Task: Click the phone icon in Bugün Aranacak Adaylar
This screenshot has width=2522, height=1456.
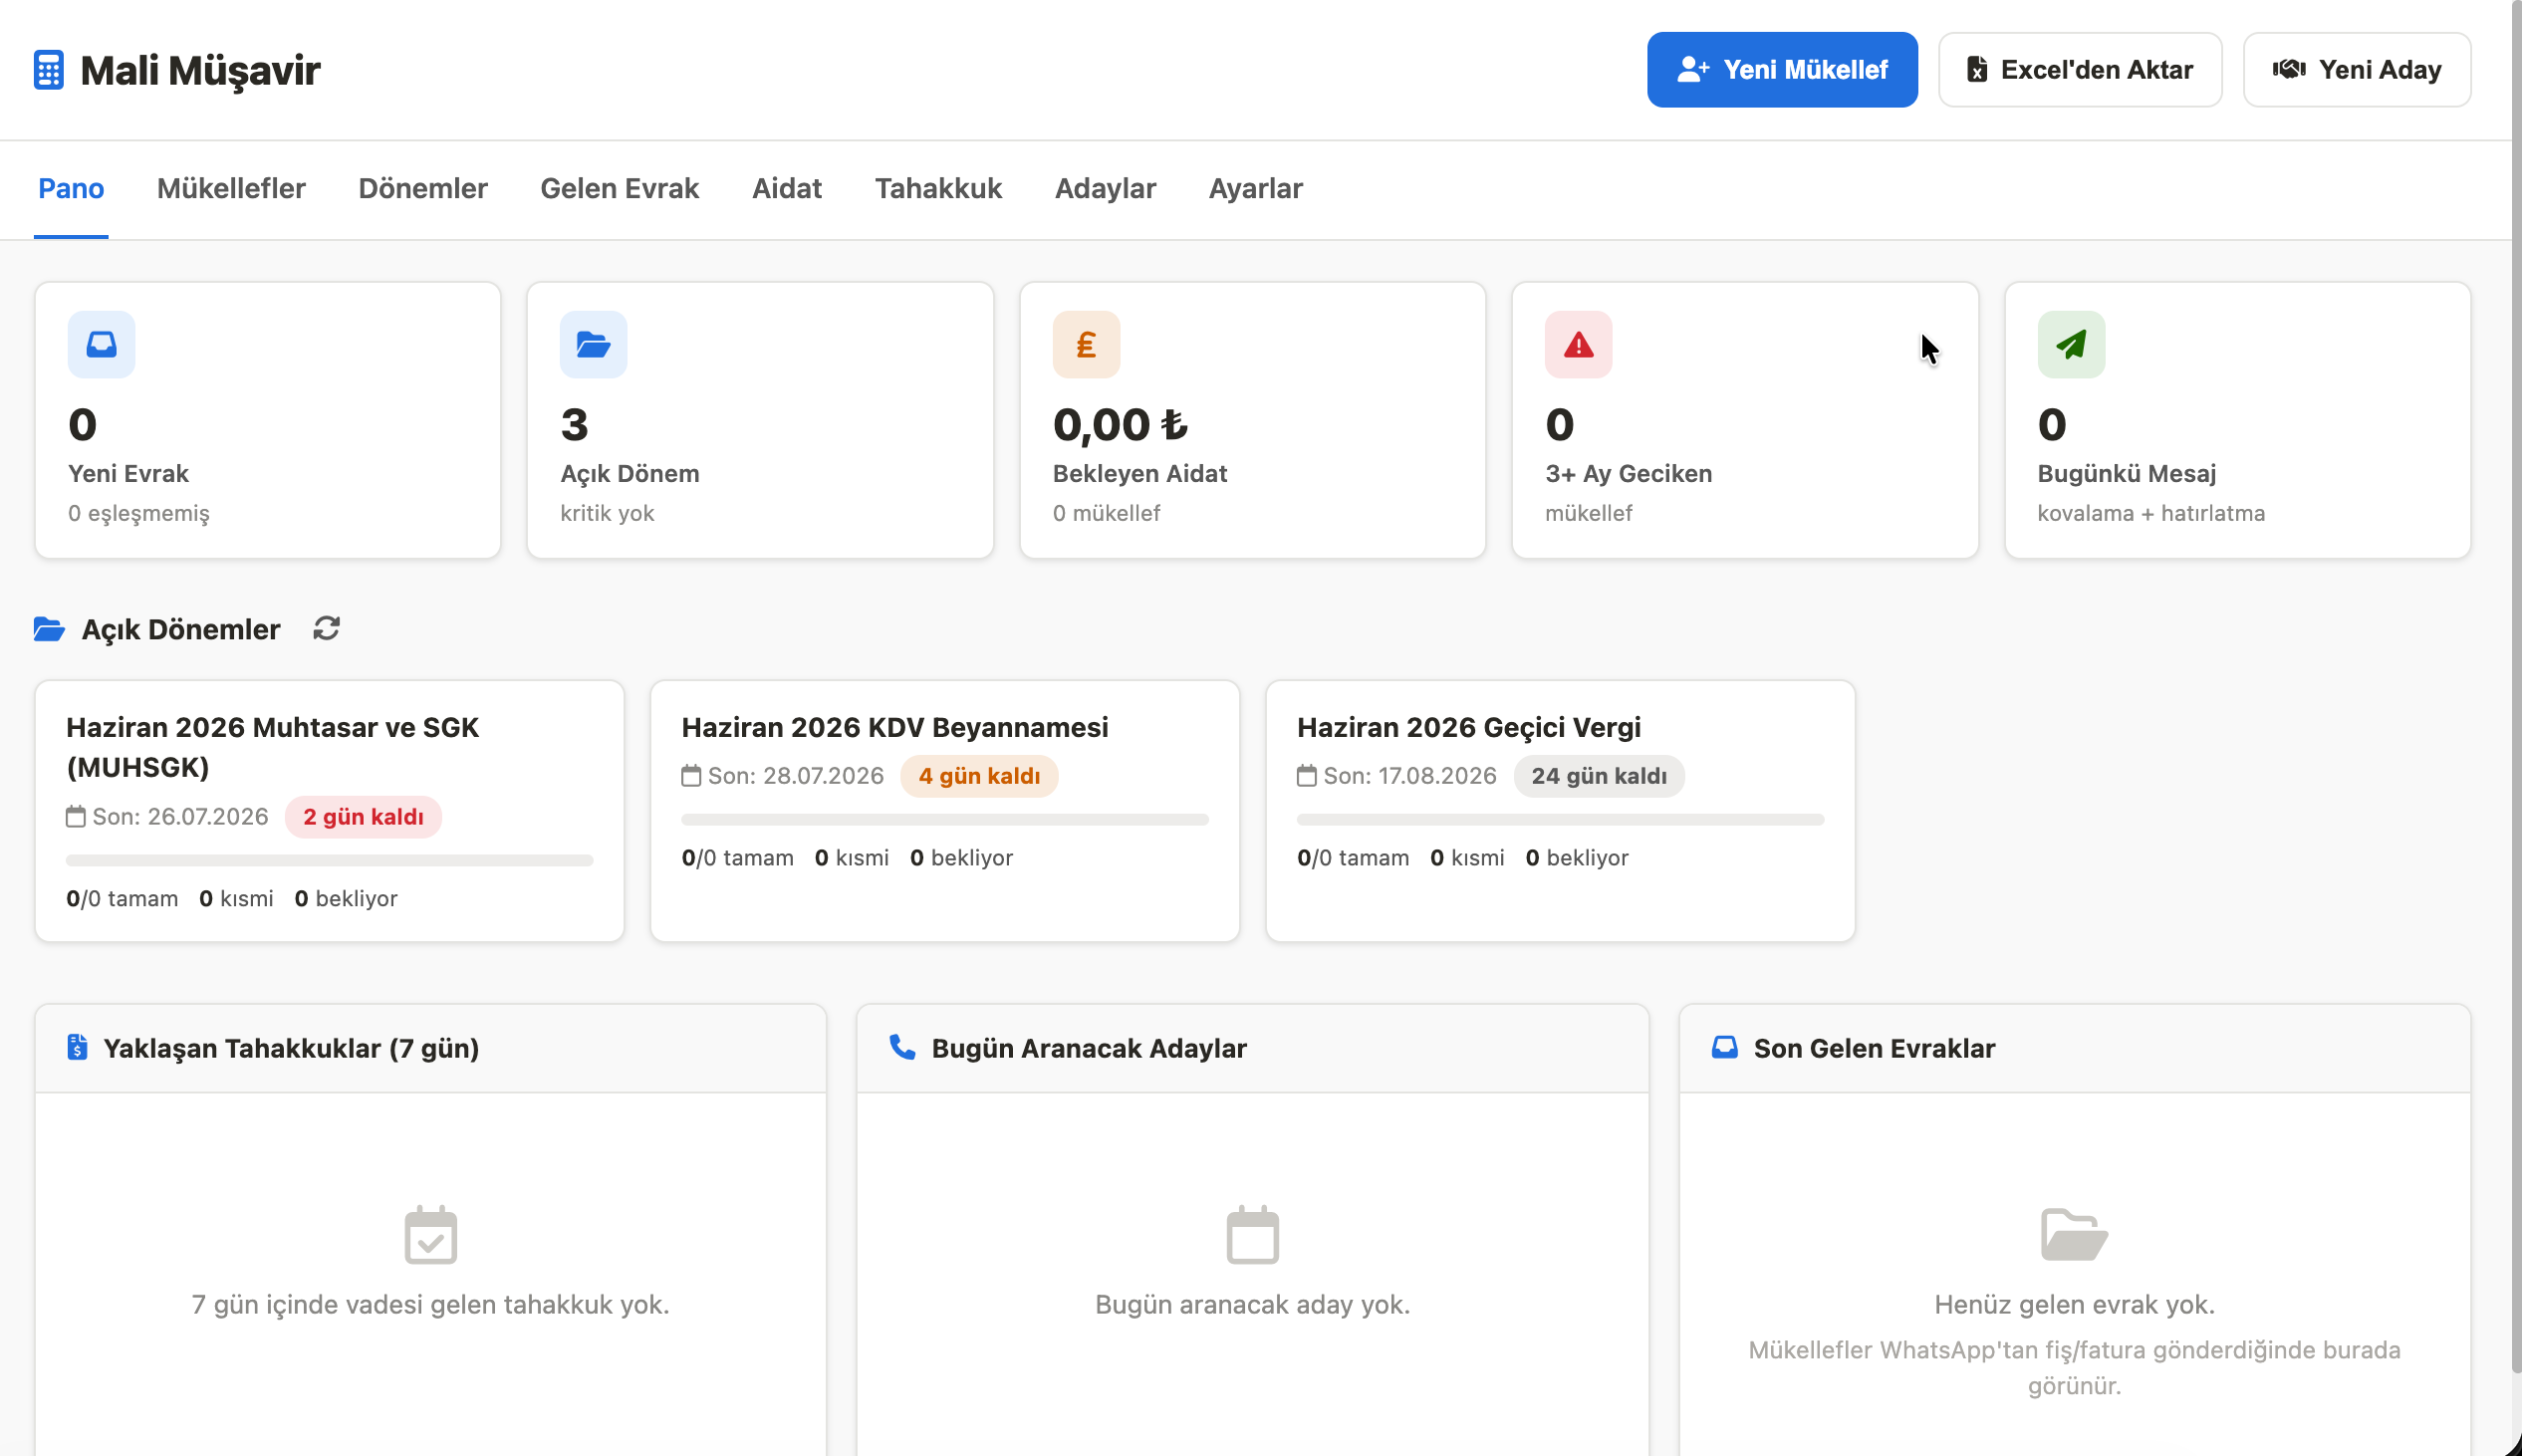Action: (x=902, y=1047)
